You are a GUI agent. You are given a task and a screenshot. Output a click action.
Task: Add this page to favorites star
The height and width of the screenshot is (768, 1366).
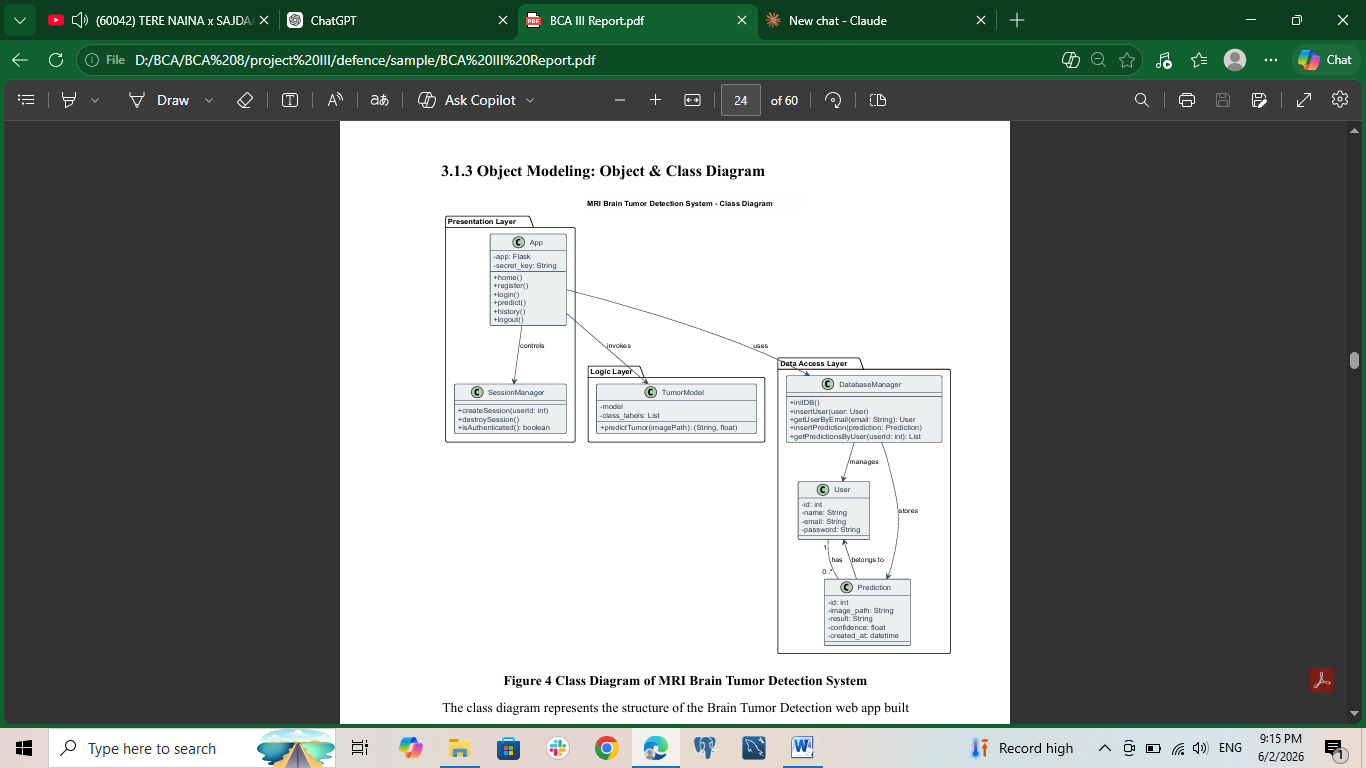click(x=1127, y=60)
